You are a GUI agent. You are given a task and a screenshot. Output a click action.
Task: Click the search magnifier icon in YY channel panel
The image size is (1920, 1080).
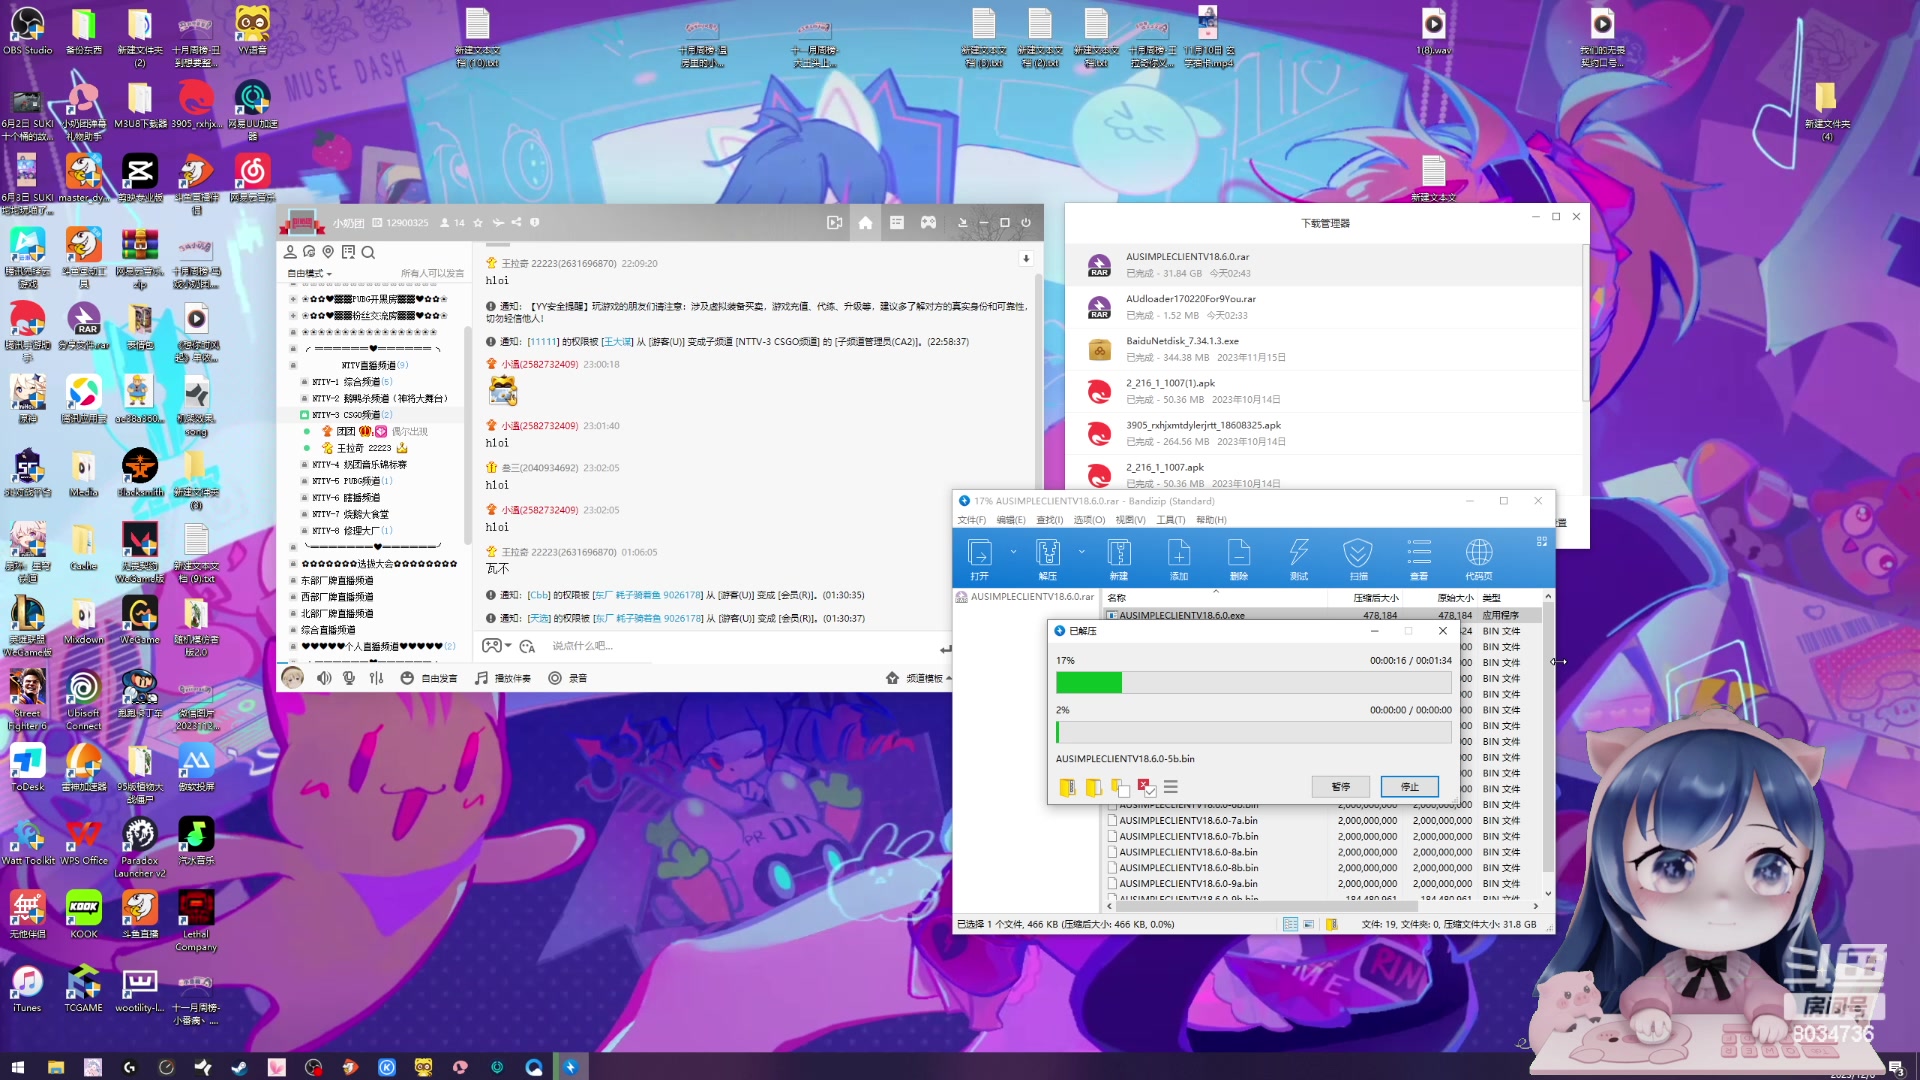(368, 252)
